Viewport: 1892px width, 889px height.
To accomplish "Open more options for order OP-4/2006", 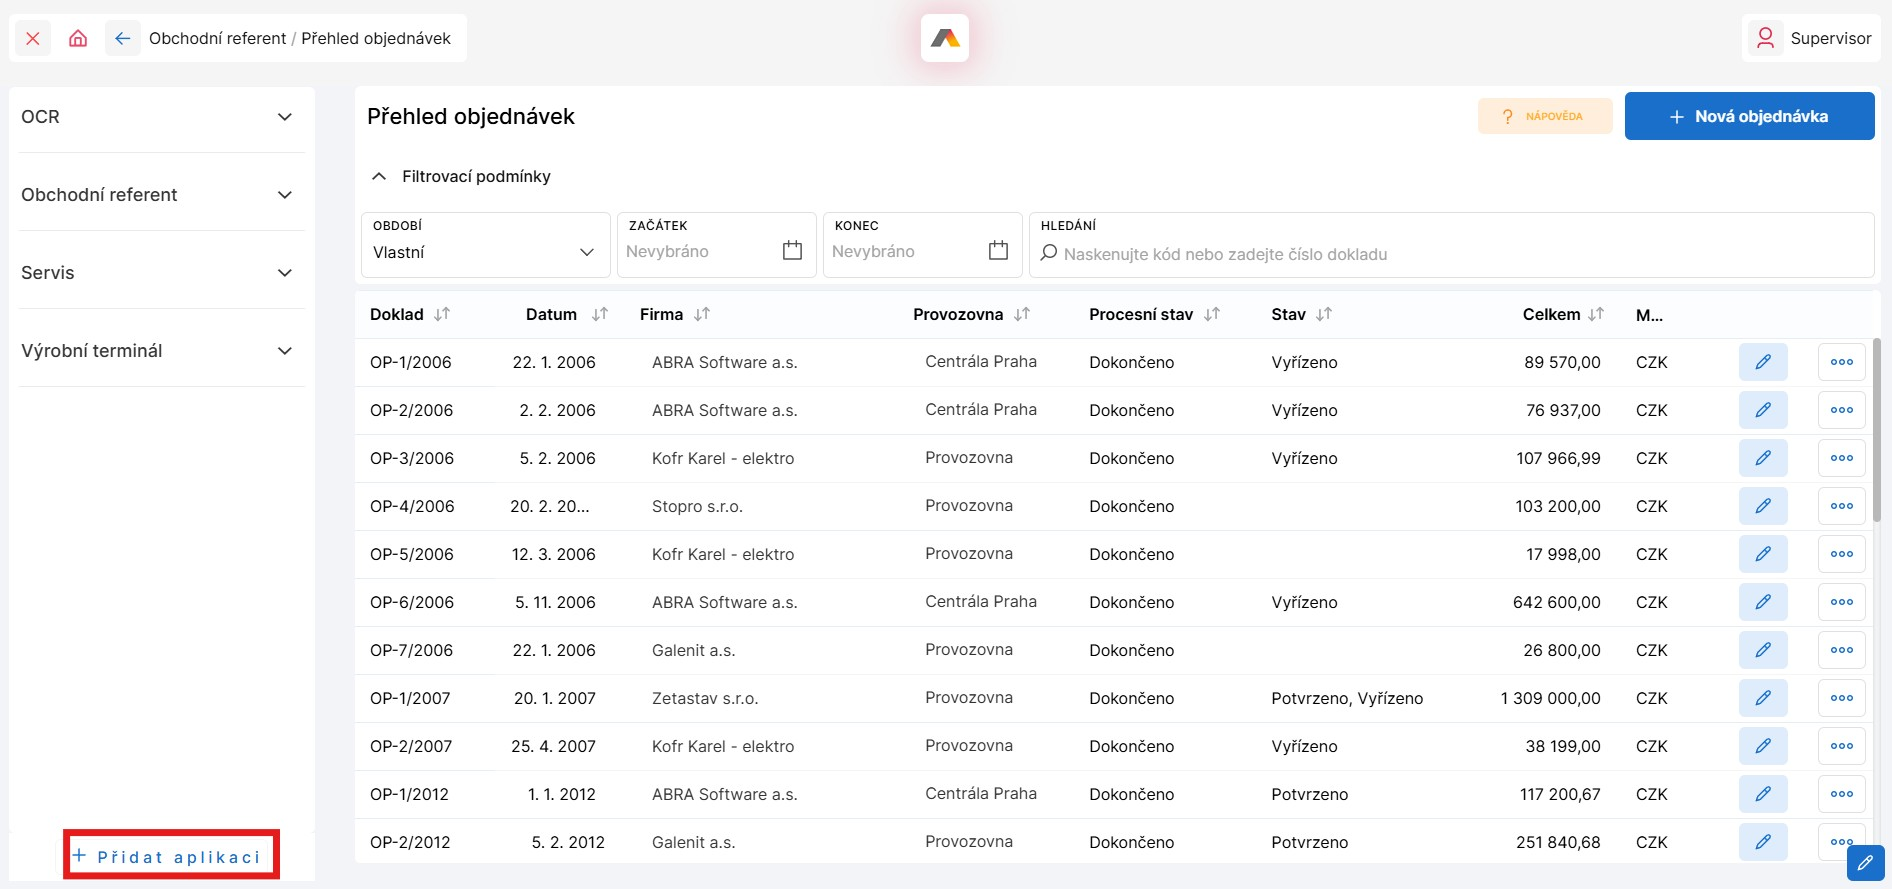I will (x=1842, y=506).
